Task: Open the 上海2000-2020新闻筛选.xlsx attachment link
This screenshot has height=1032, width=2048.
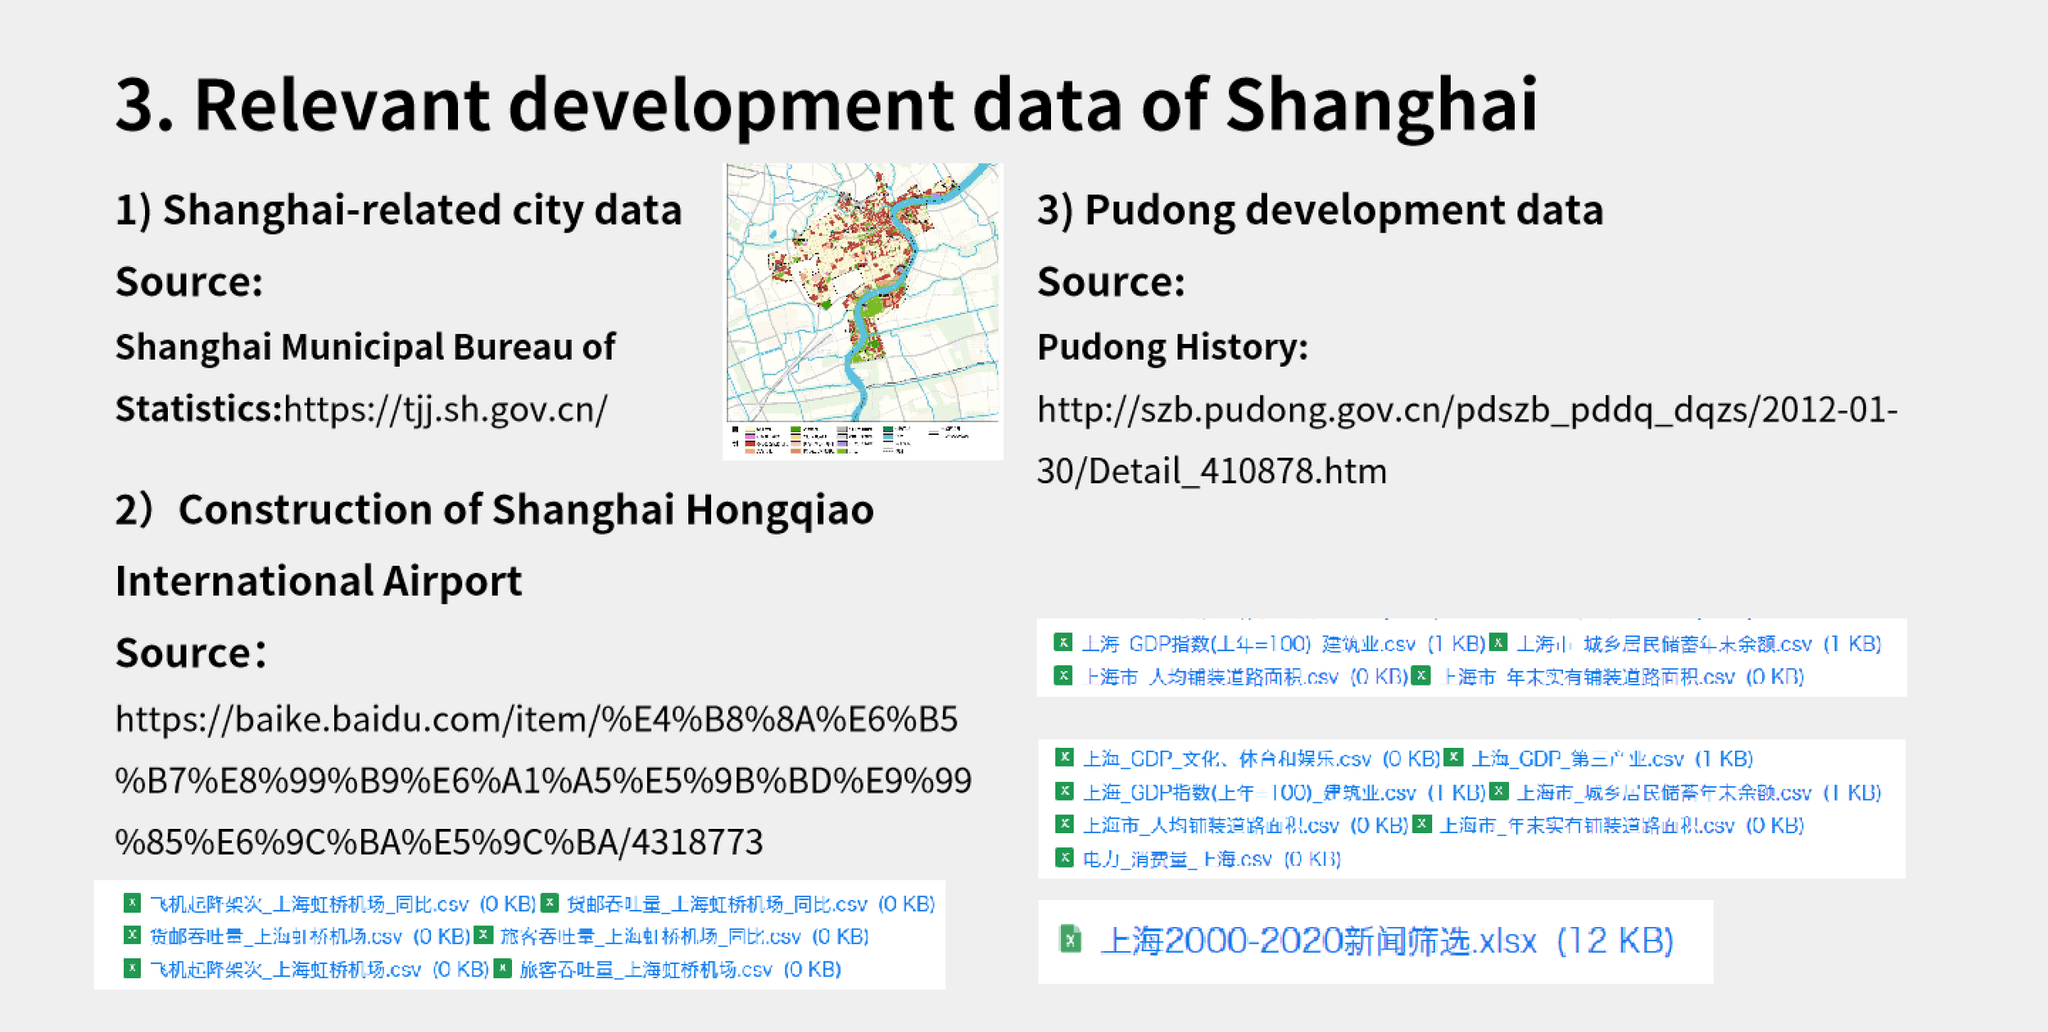Action: click(1387, 941)
